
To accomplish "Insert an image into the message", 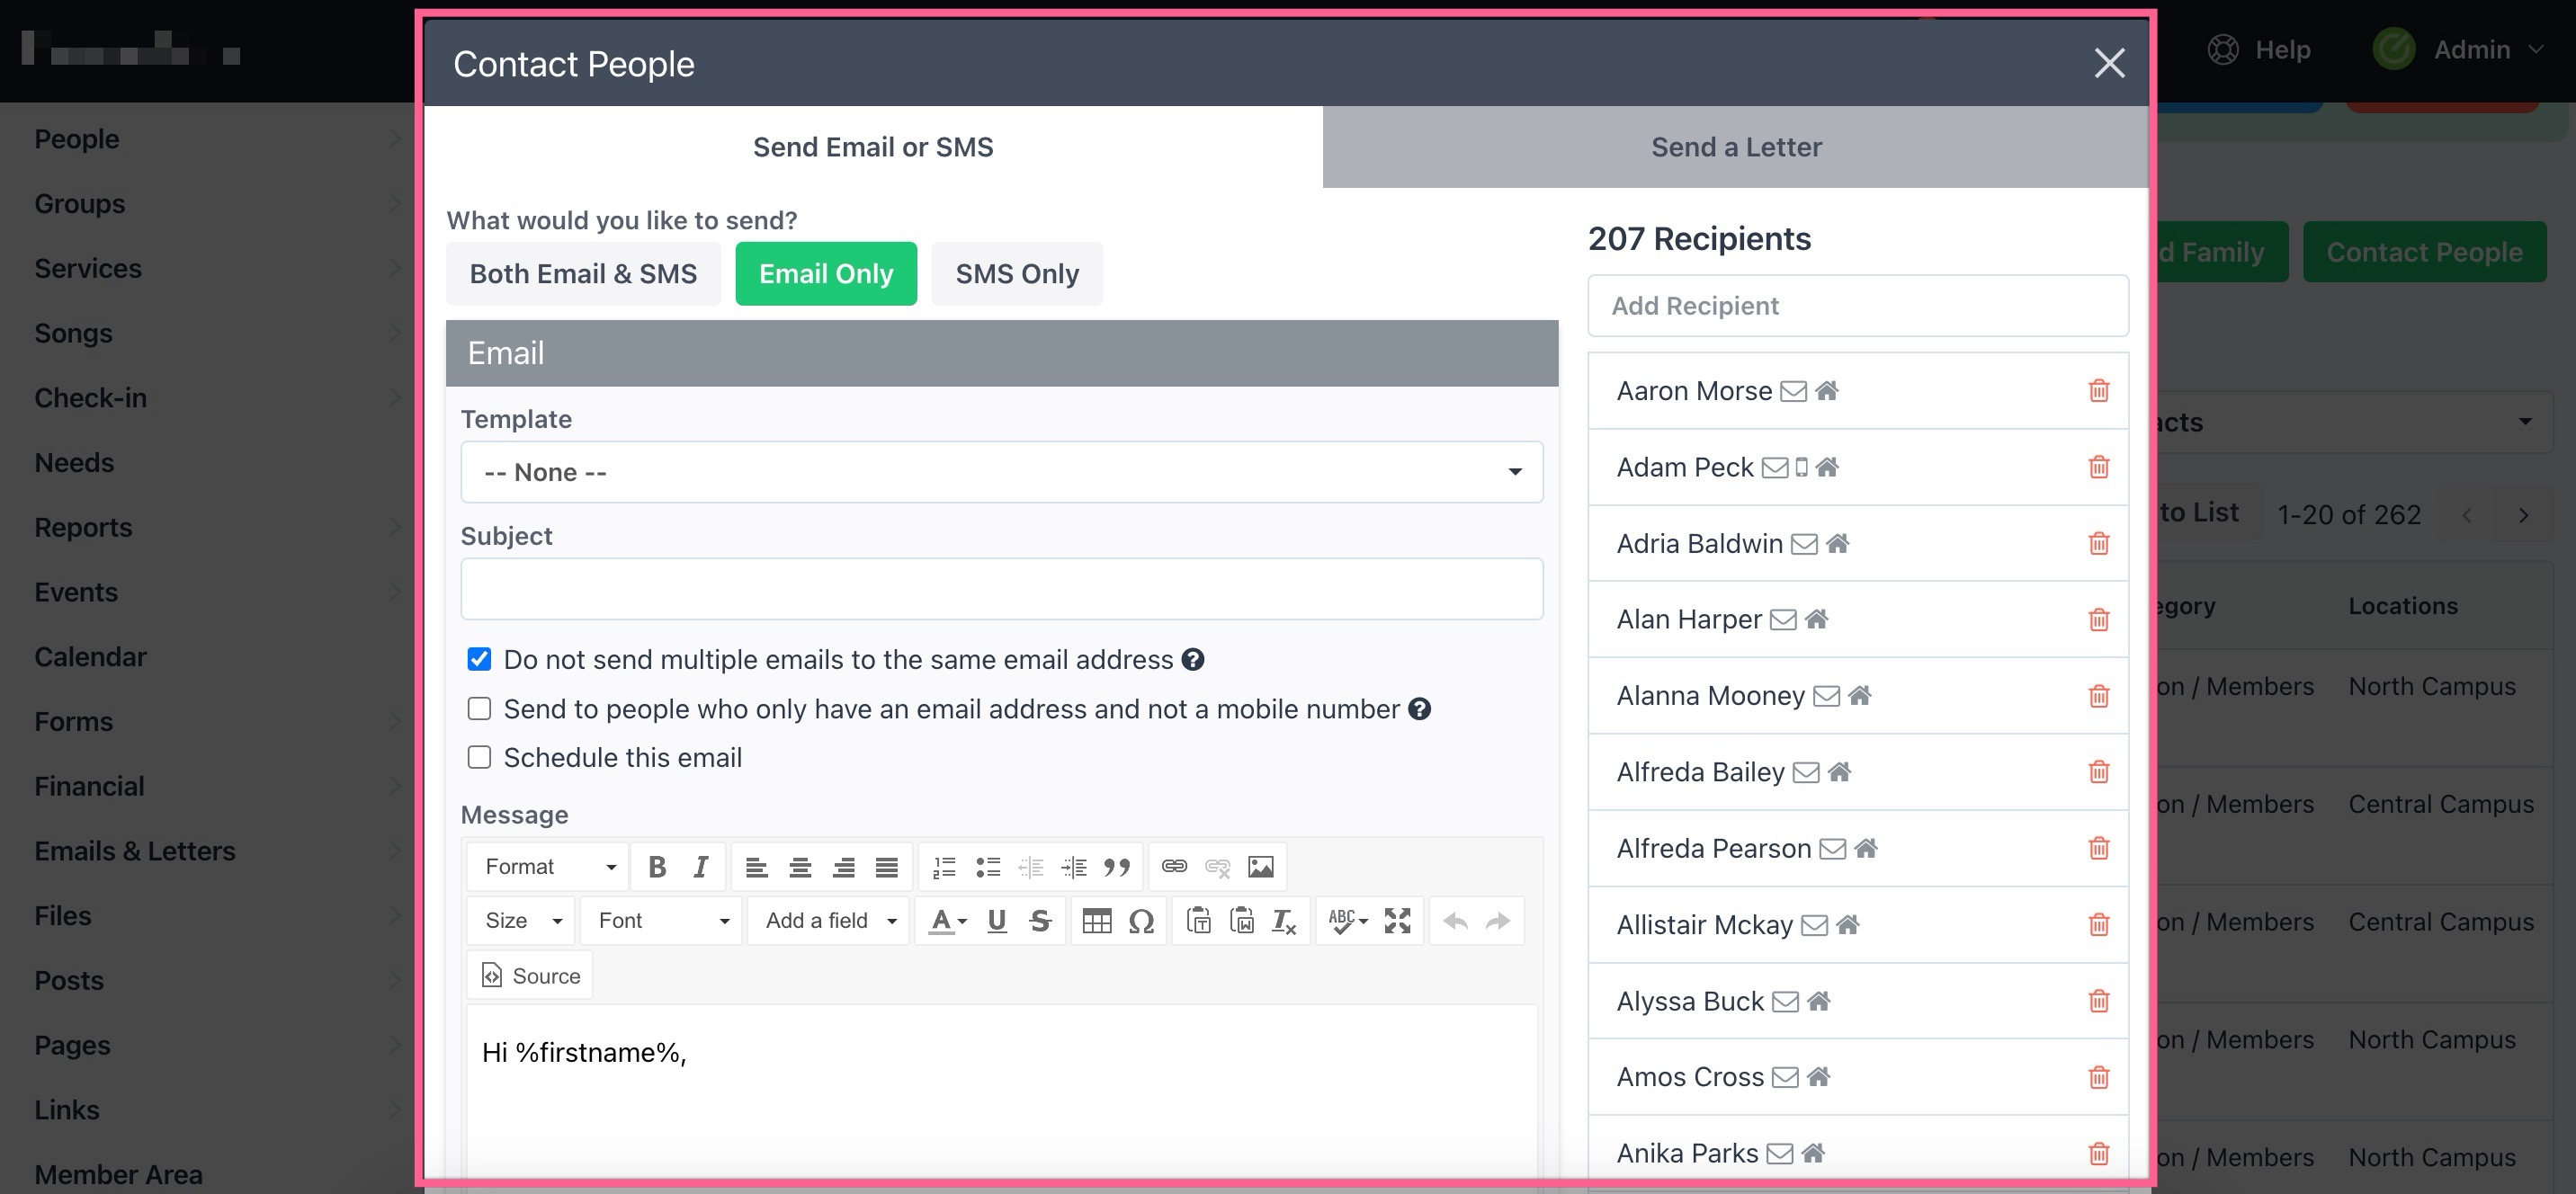I will pyautogui.click(x=1260, y=867).
